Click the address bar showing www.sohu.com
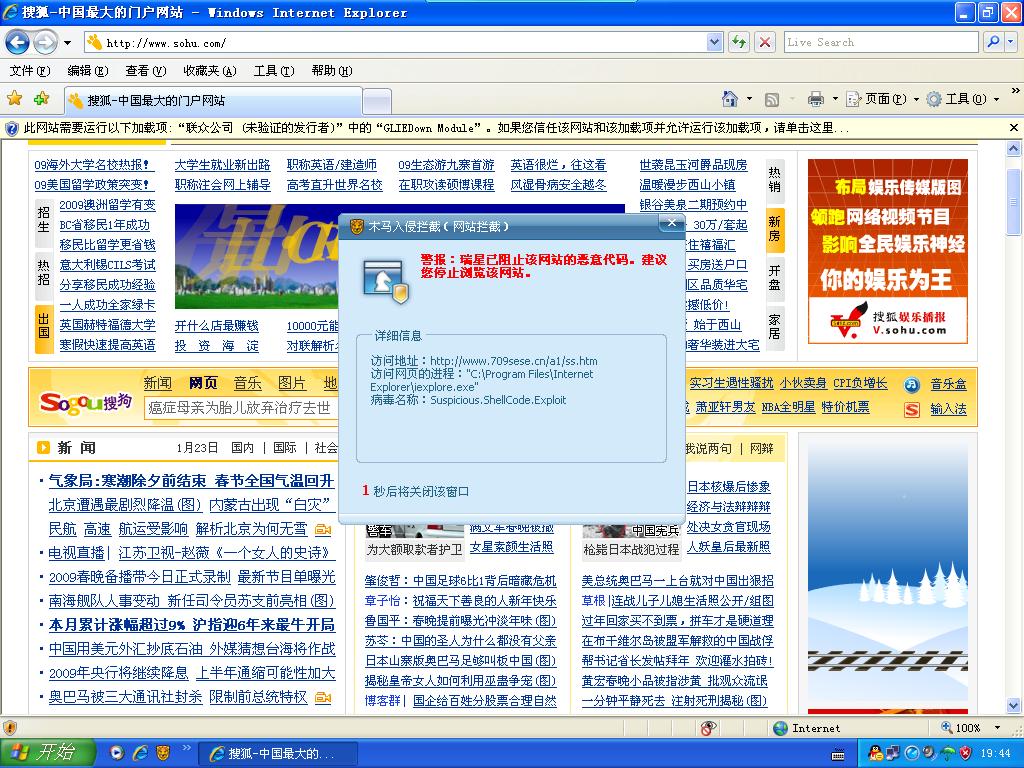The width and height of the screenshot is (1024, 768). coord(395,43)
